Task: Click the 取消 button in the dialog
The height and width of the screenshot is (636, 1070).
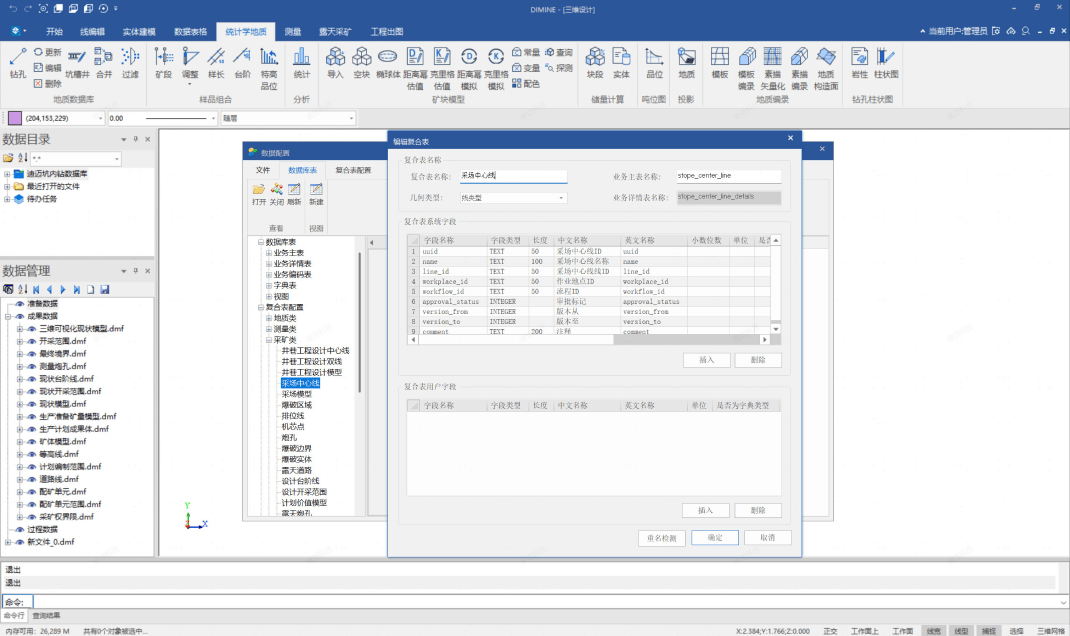Action: tap(768, 538)
